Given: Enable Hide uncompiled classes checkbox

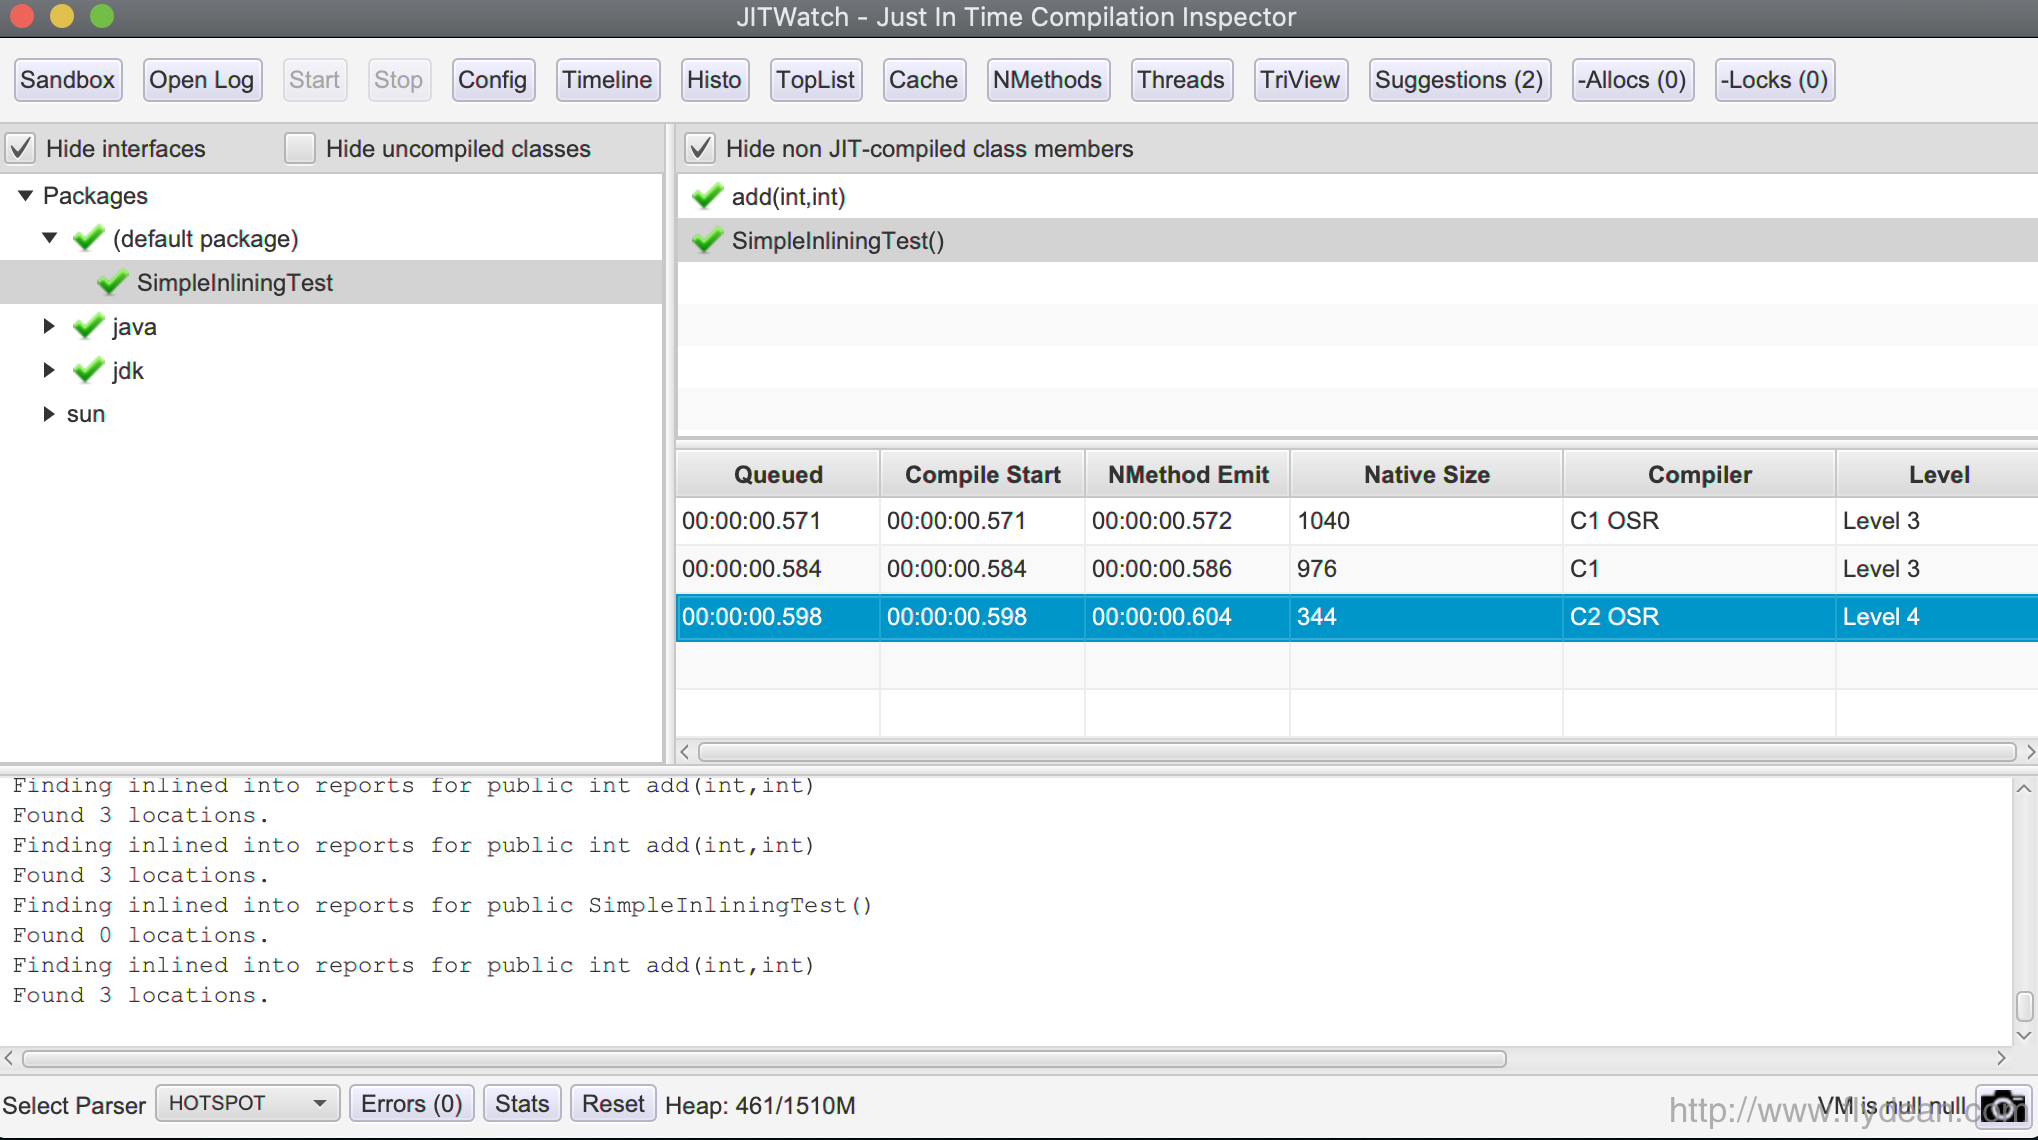Looking at the screenshot, I should pyautogui.click(x=300, y=149).
